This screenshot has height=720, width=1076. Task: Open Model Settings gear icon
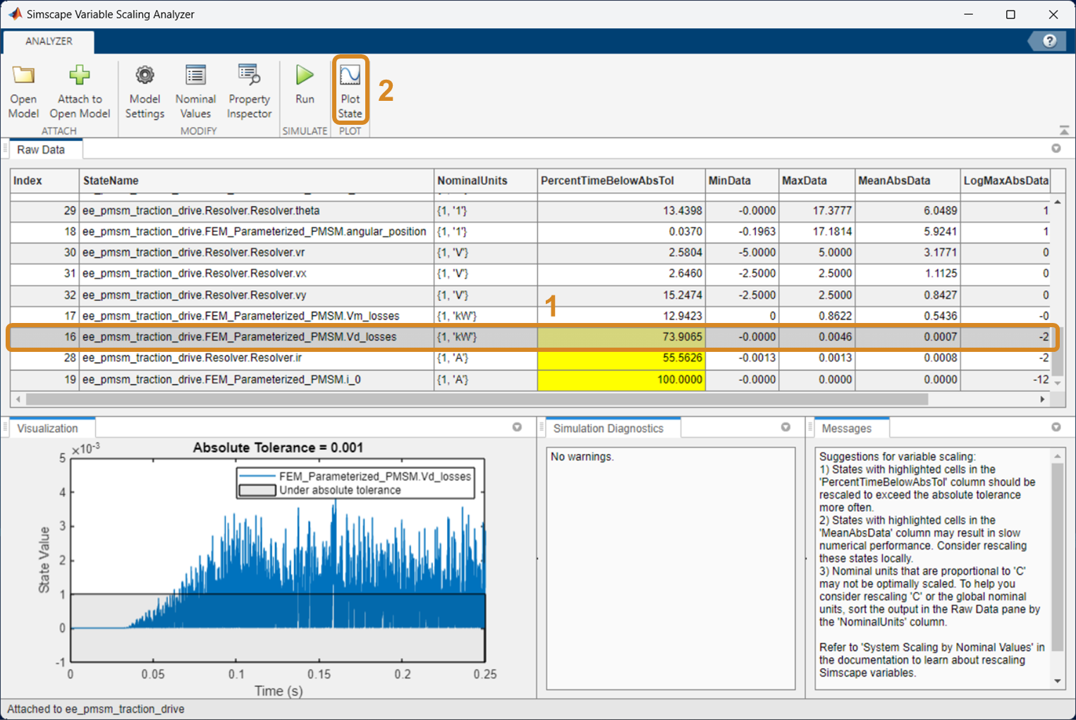[144, 75]
